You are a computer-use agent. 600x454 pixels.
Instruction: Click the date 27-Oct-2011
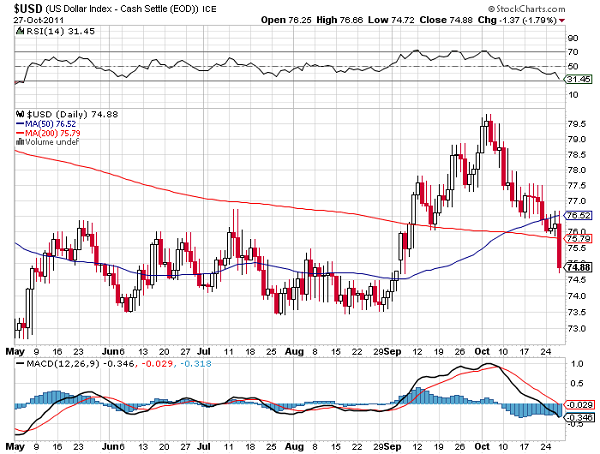[x=39, y=20]
